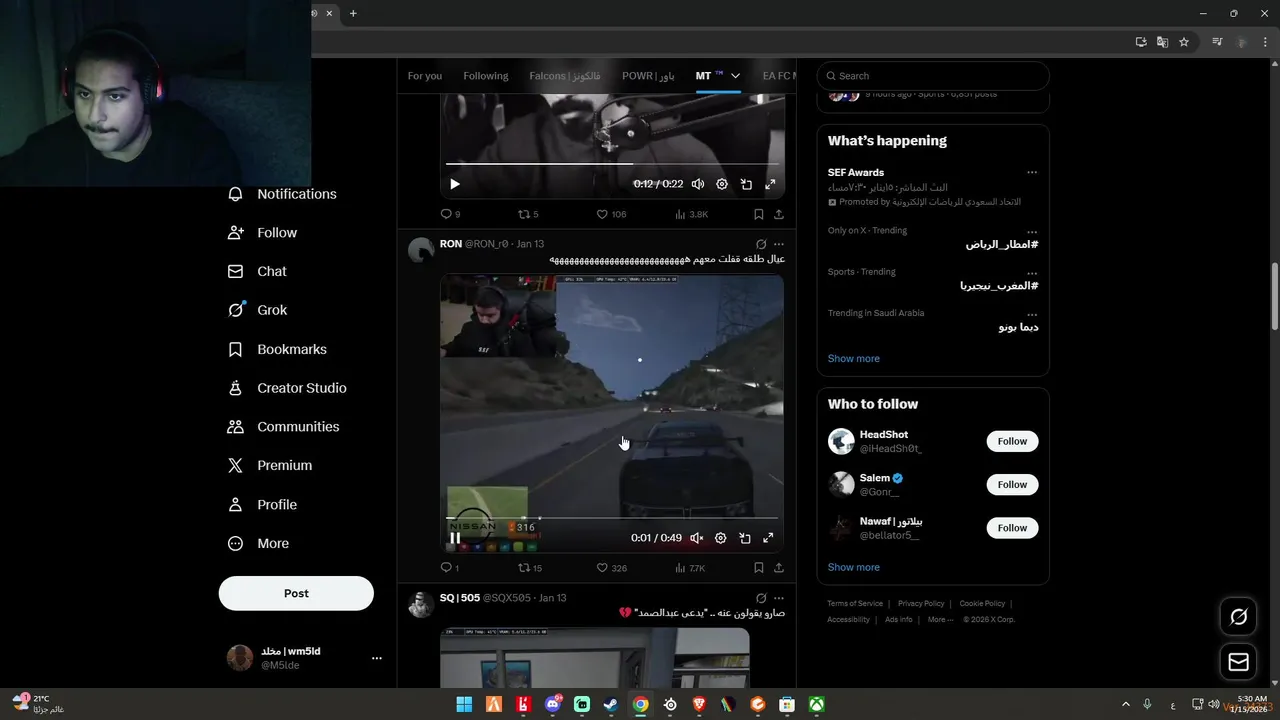Viewport: 1280px width, 720px height.
Task: Switch to the Falcons timeline tab
Action: [565, 76]
